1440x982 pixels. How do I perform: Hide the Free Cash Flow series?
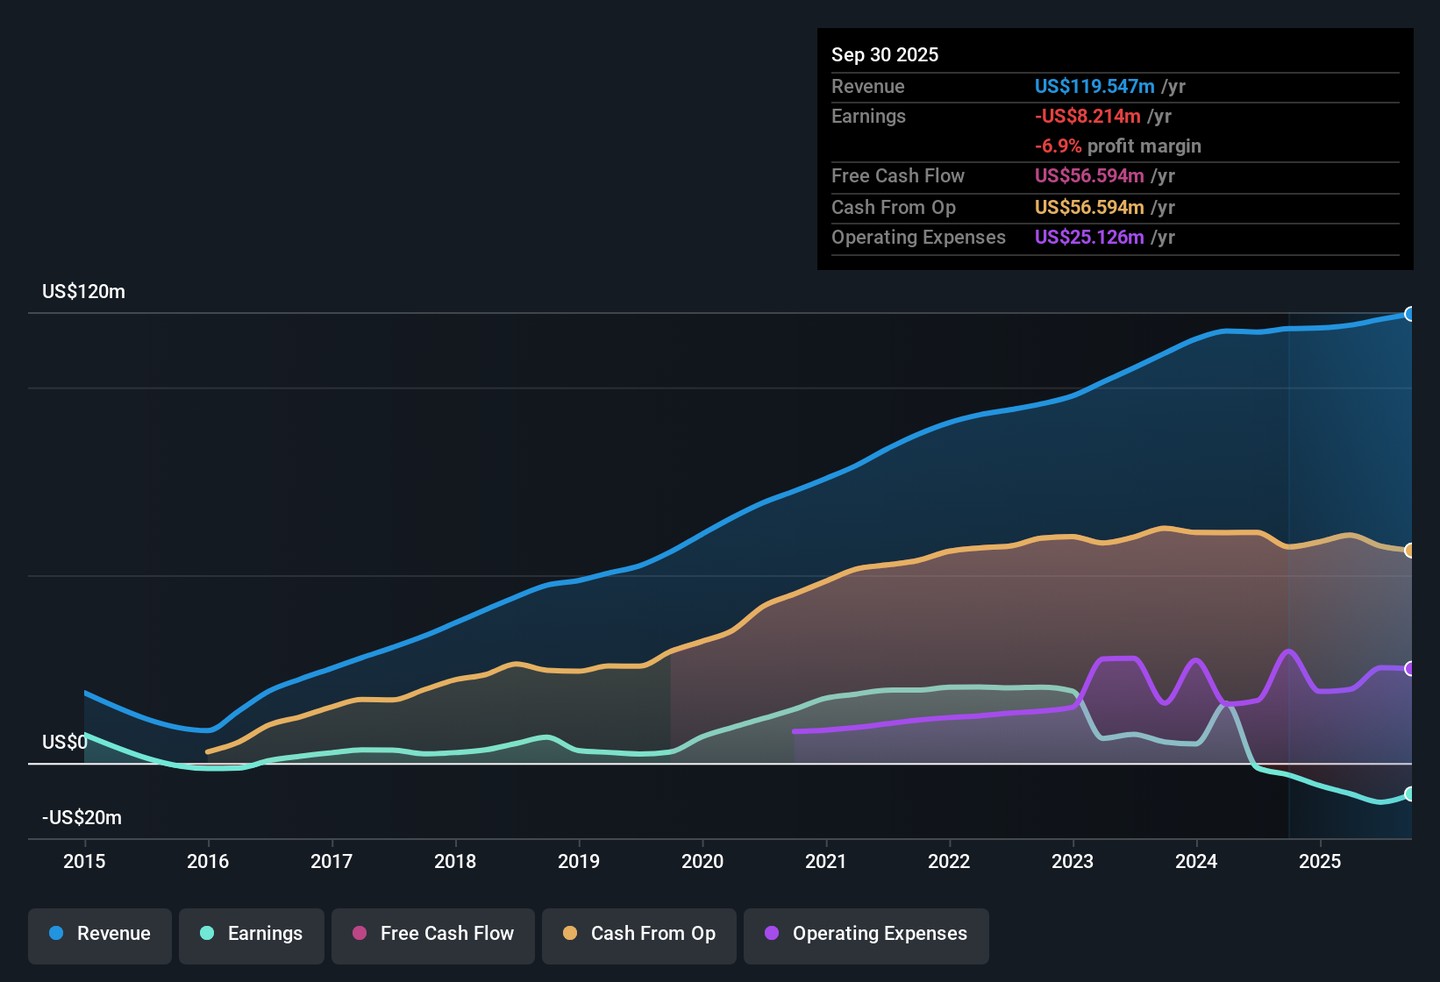[x=433, y=934]
